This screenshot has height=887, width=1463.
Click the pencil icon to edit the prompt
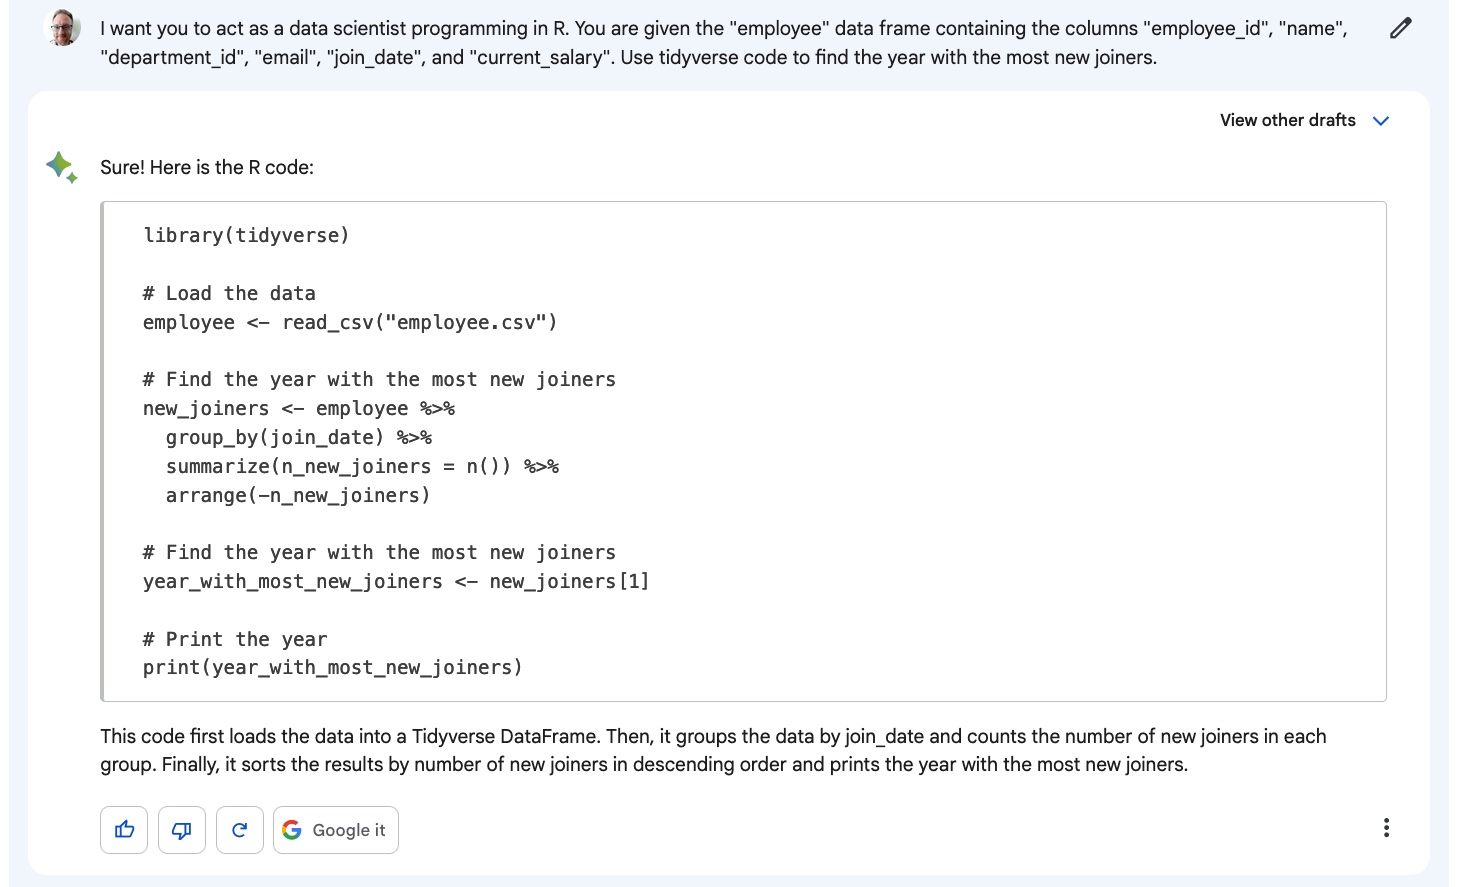[x=1400, y=28]
